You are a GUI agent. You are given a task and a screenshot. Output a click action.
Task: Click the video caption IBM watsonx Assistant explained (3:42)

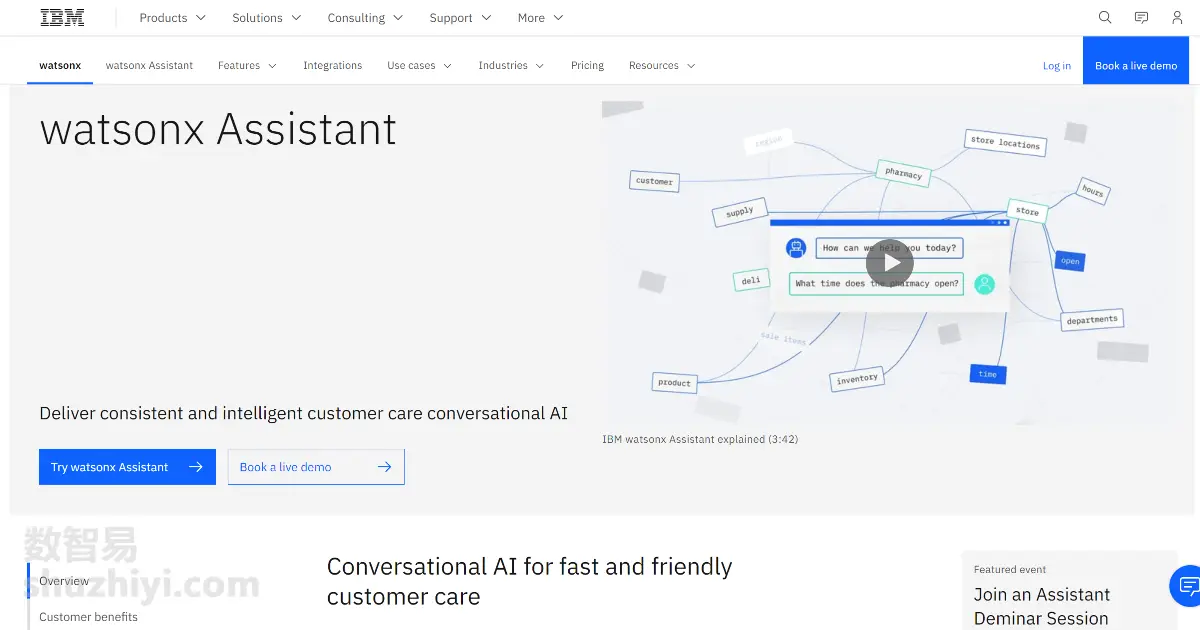pos(700,439)
